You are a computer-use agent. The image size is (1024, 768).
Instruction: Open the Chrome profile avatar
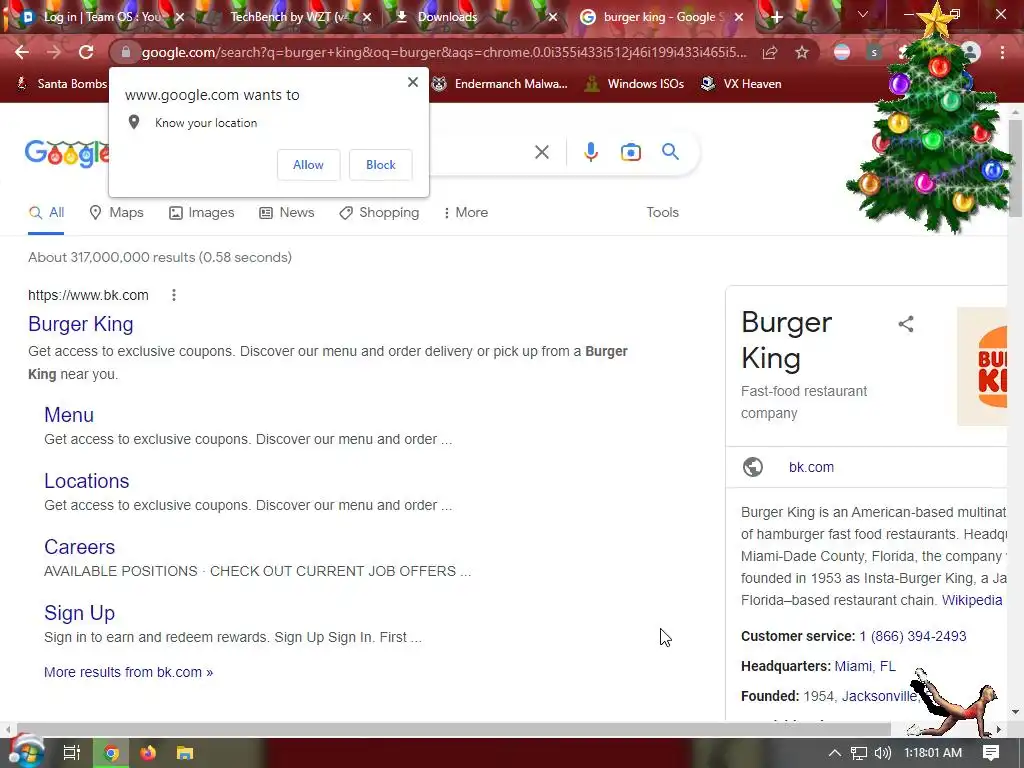(x=971, y=52)
